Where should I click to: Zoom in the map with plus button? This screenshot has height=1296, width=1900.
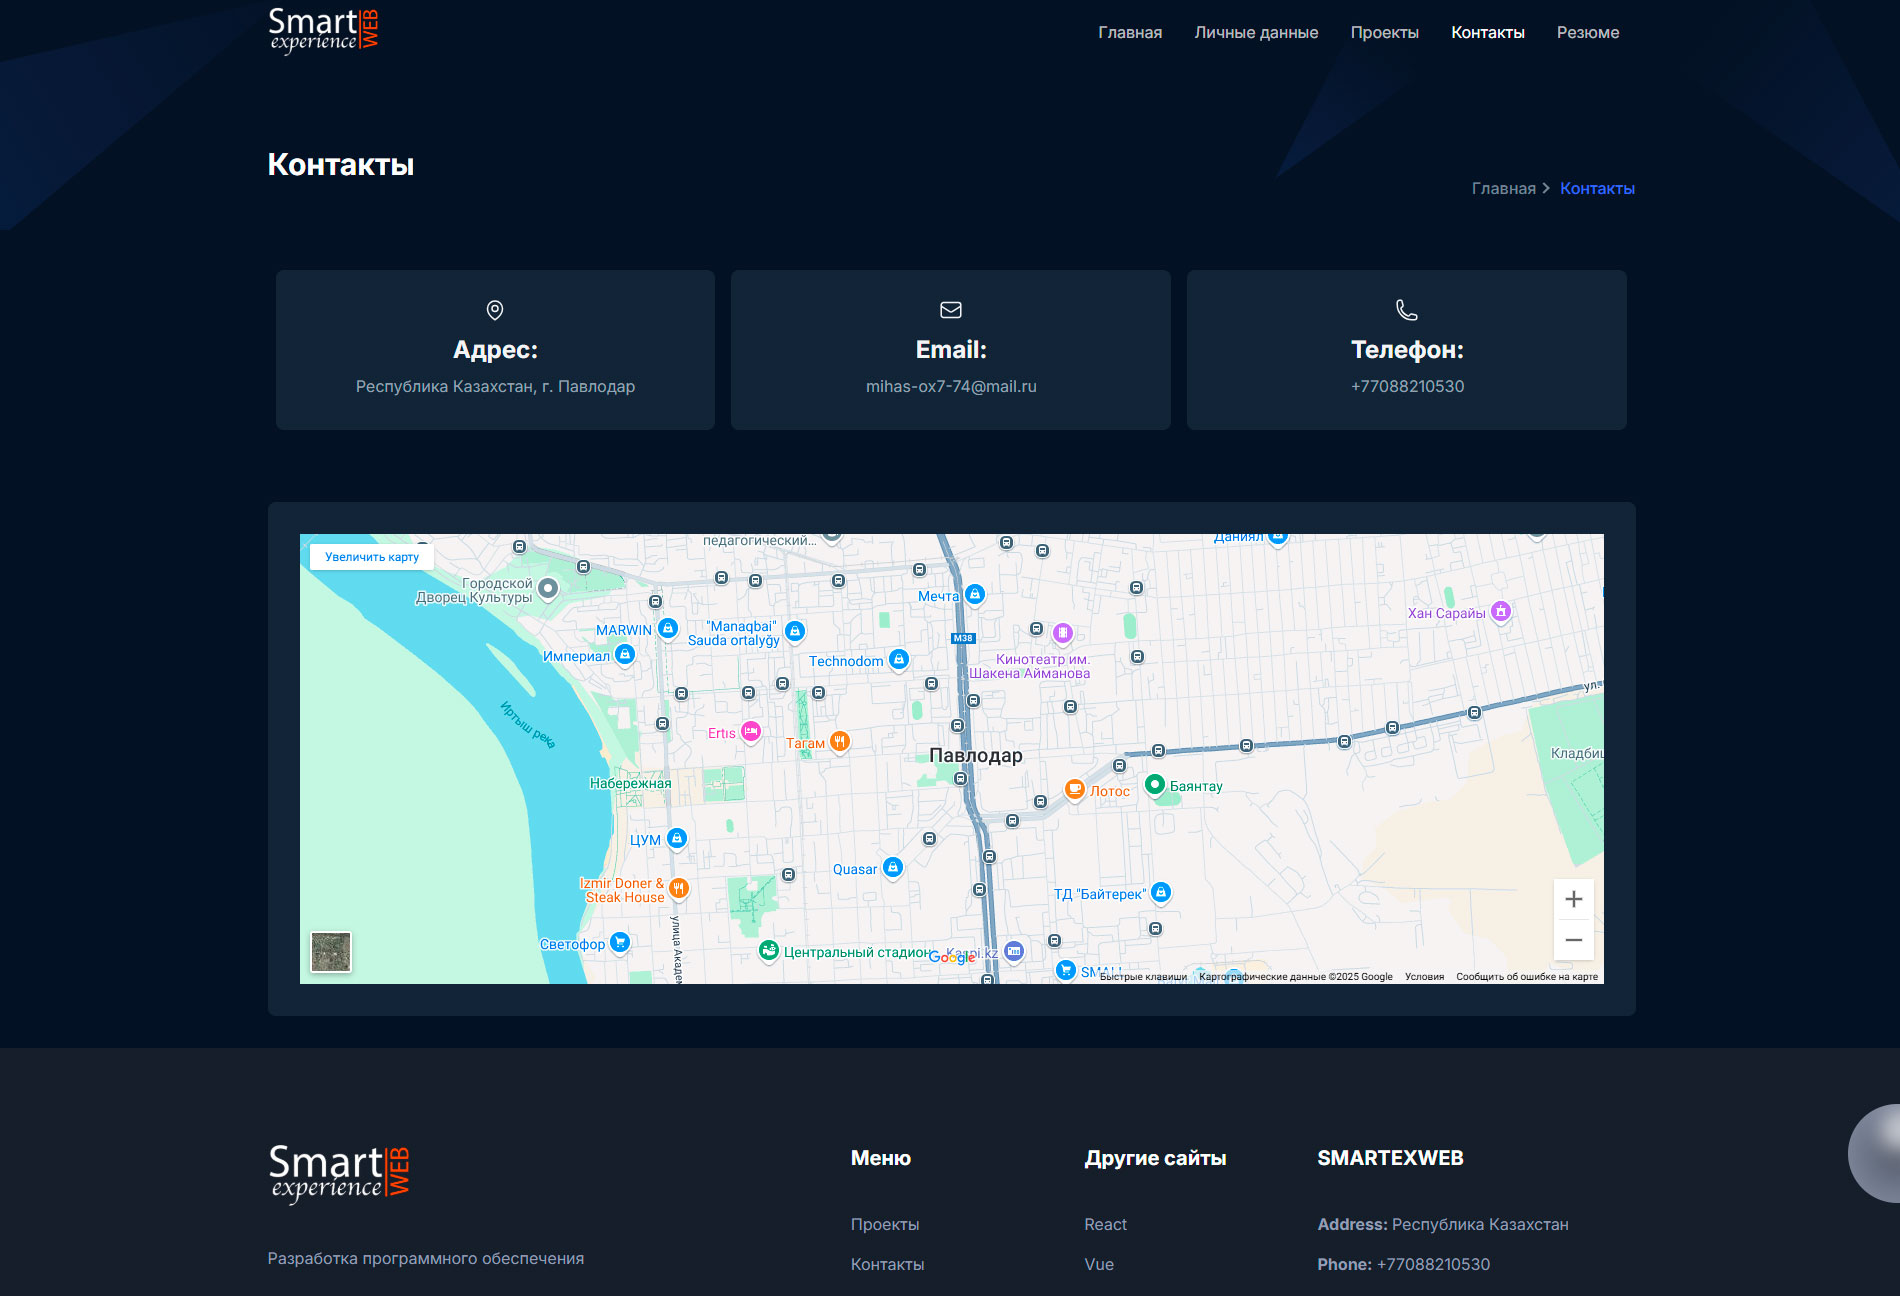click(1573, 899)
